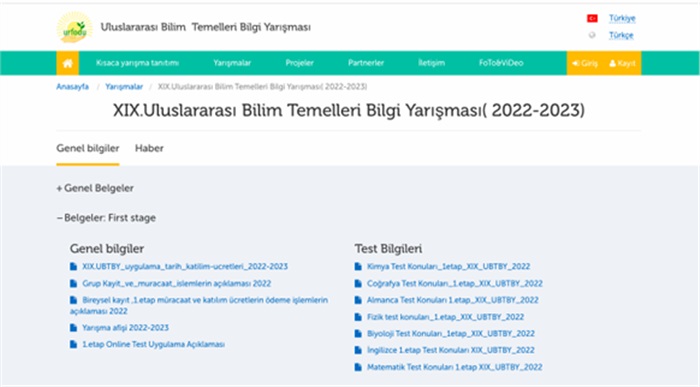Go to home via the house icon
The height and width of the screenshot is (387, 700).
67,63
